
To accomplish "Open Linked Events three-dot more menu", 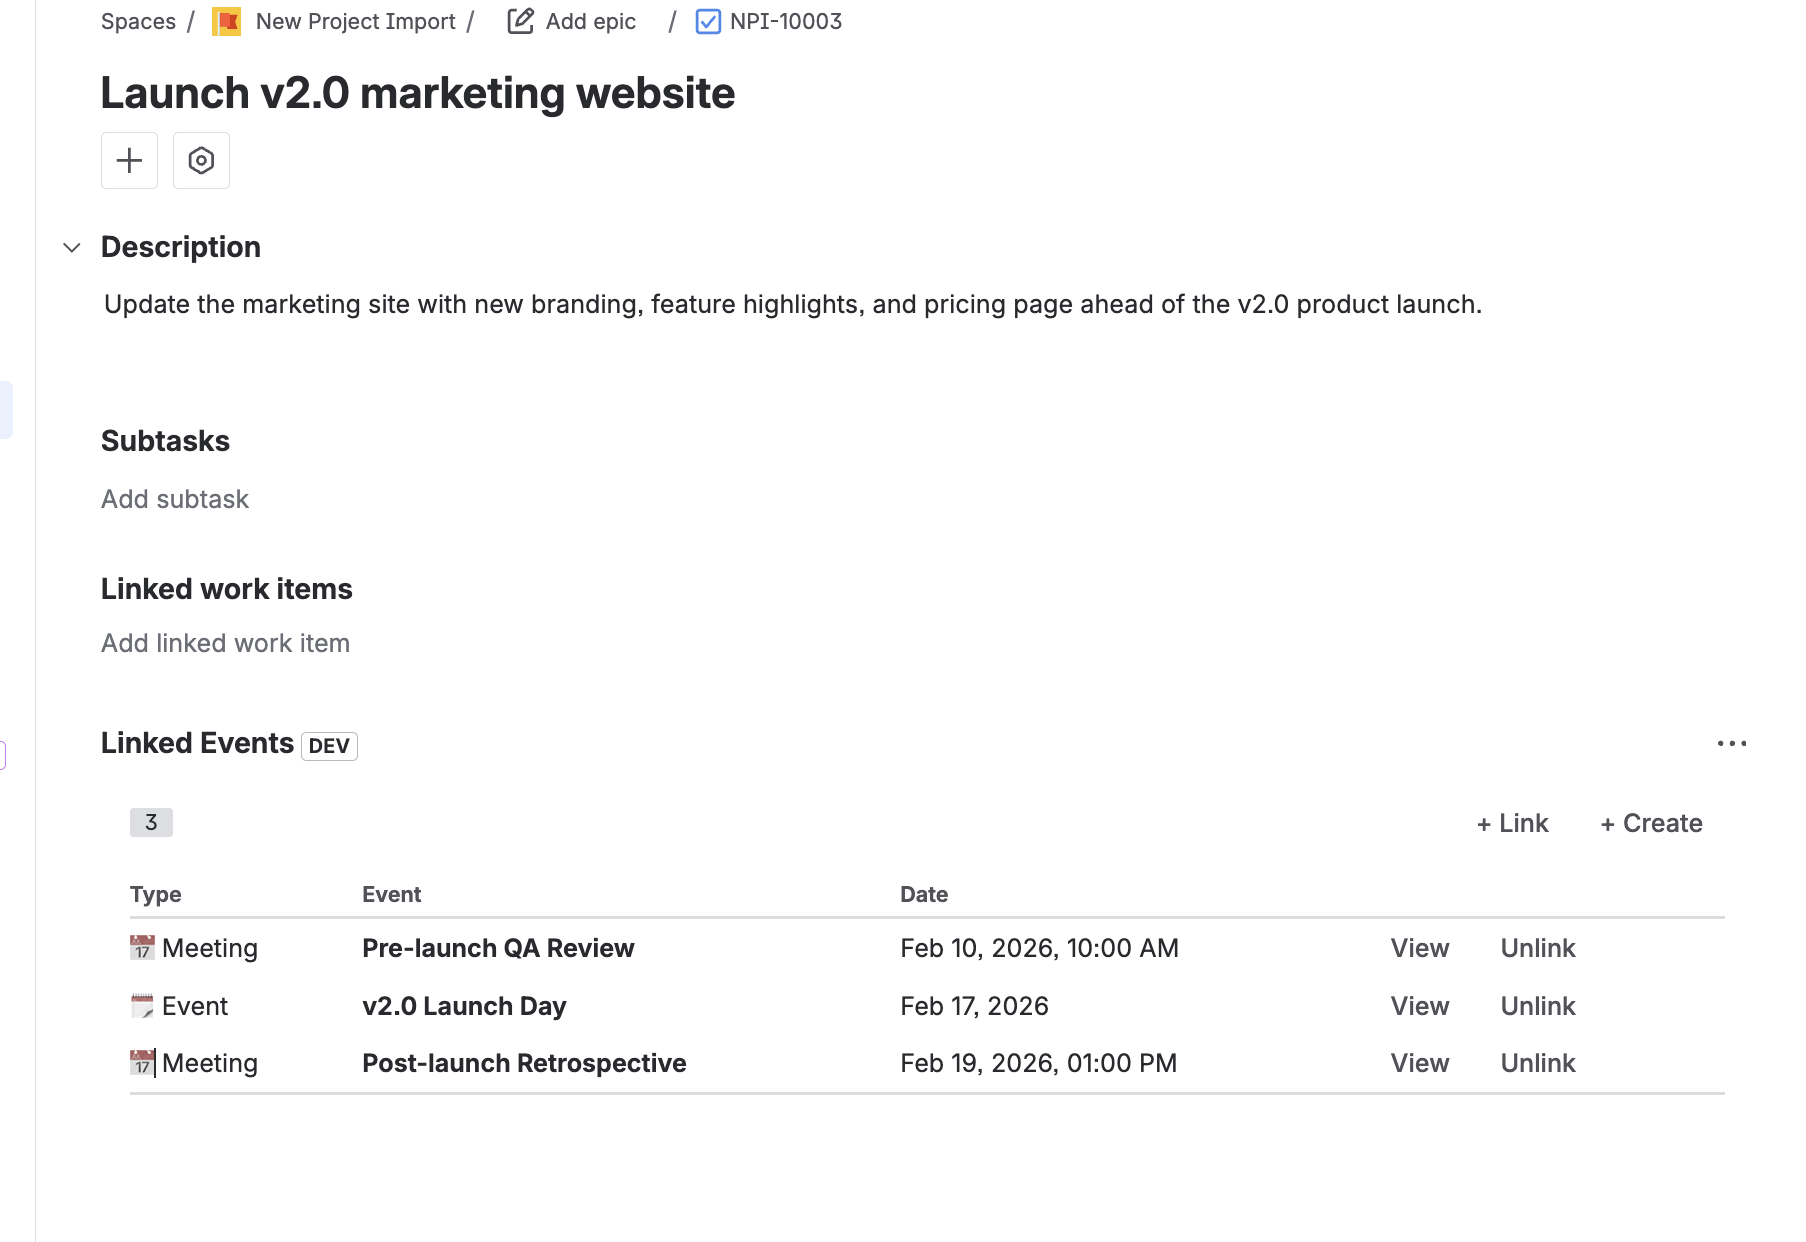I will (x=1731, y=743).
